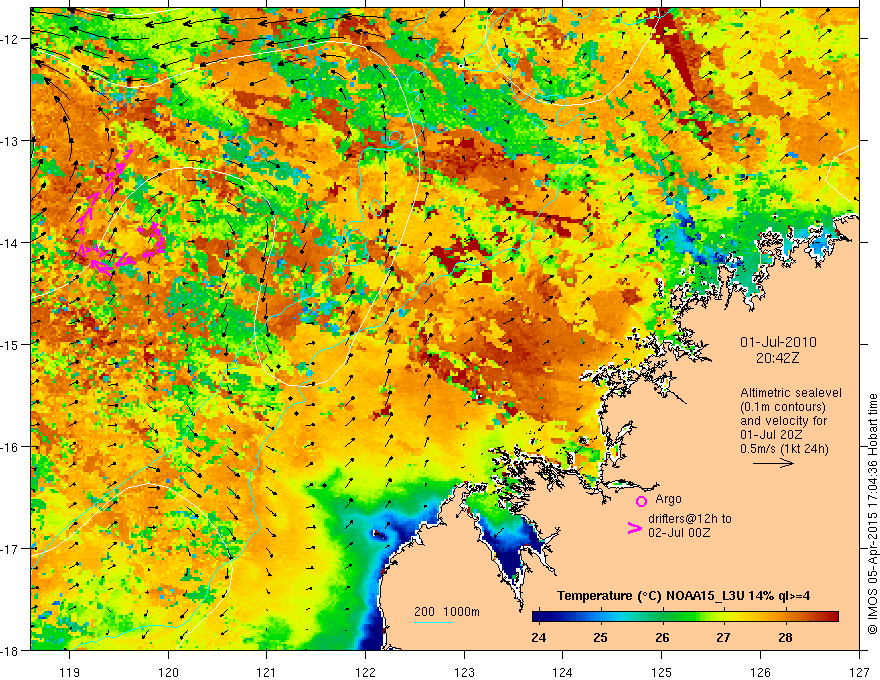Click the longitude axis label 119
The height and width of the screenshot is (680, 880).
tap(70, 672)
